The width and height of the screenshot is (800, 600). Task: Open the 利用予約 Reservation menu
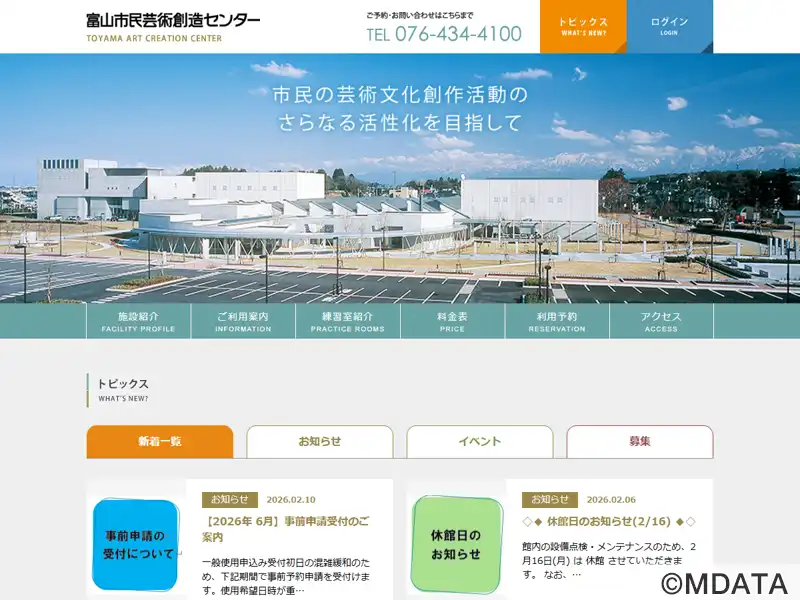(x=557, y=321)
